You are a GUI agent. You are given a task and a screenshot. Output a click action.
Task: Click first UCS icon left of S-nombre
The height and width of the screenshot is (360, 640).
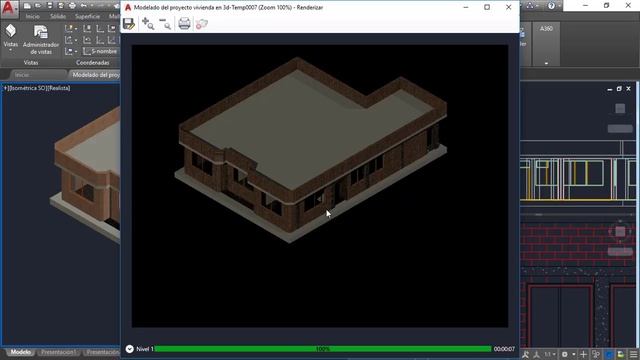click(70, 51)
